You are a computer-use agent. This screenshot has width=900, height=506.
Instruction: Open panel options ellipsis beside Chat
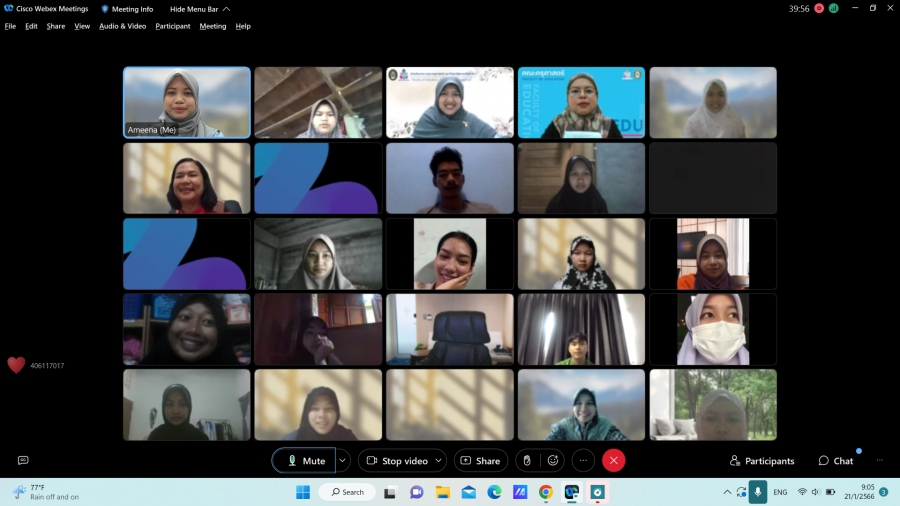pos(880,460)
